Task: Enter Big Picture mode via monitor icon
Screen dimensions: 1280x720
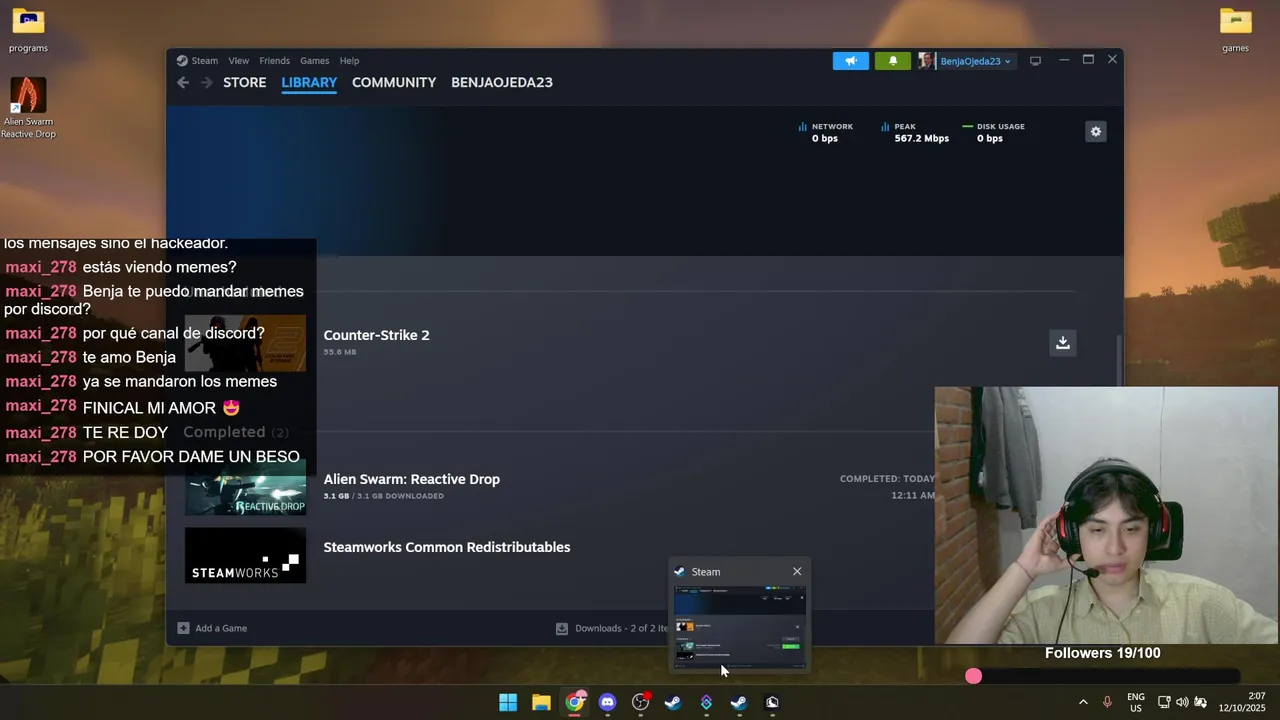Action: pyautogui.click(x=1035, y=61)
